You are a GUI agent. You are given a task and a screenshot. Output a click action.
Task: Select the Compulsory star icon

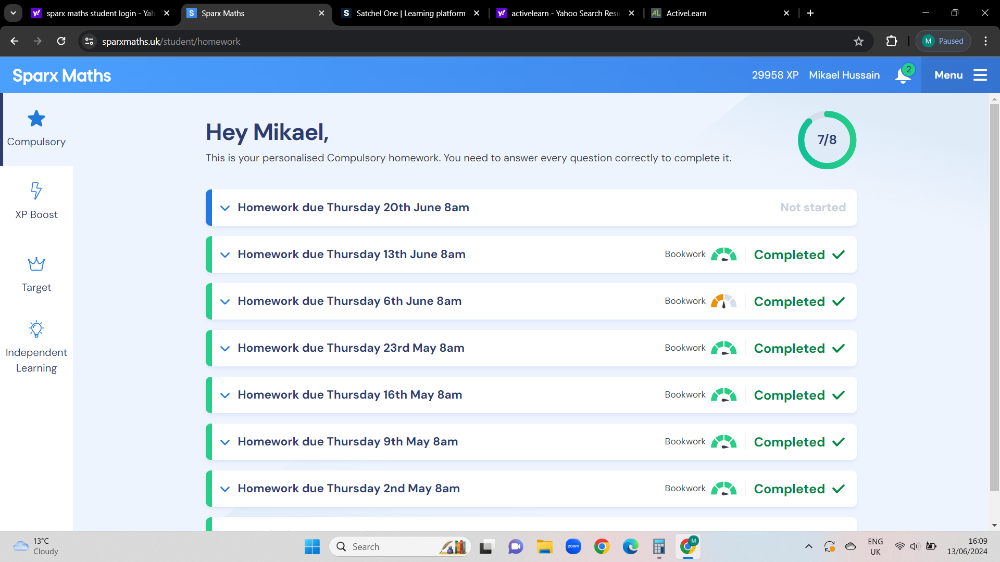pyautogui.click(x=36, y=119)
